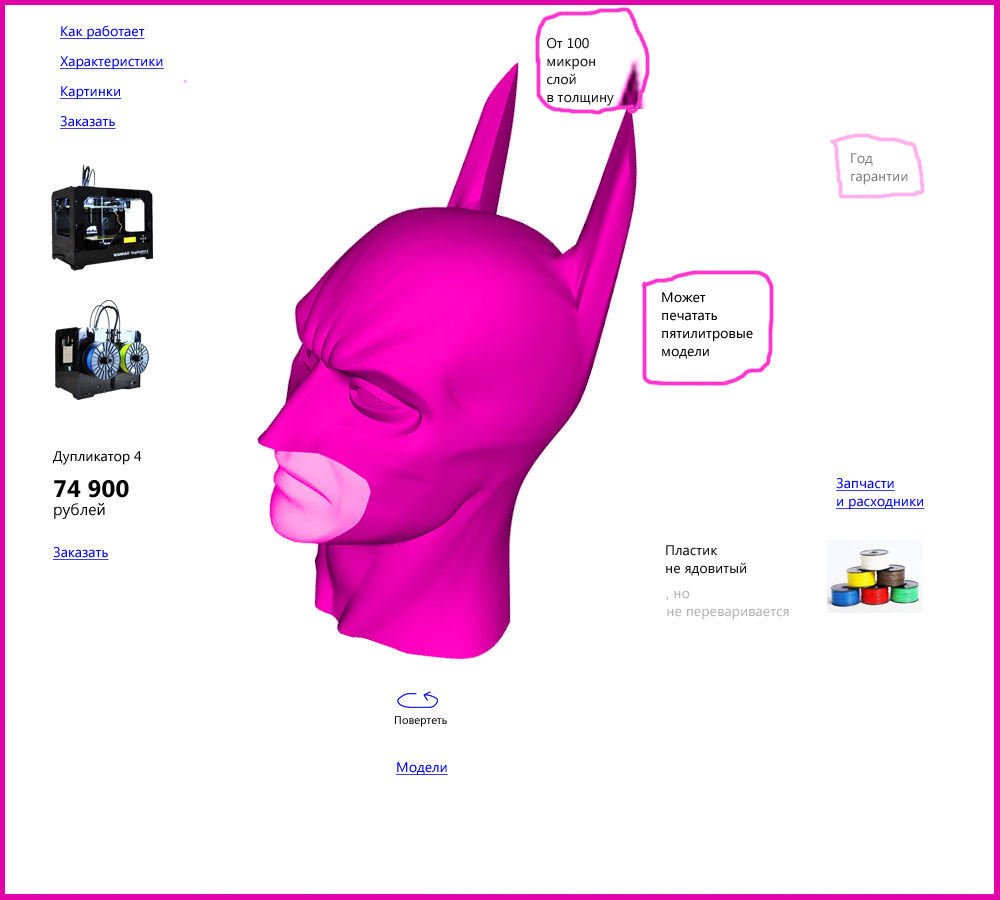Click the gray не переваривается text
Viewport: 1000px width, 900px height.
727,612
